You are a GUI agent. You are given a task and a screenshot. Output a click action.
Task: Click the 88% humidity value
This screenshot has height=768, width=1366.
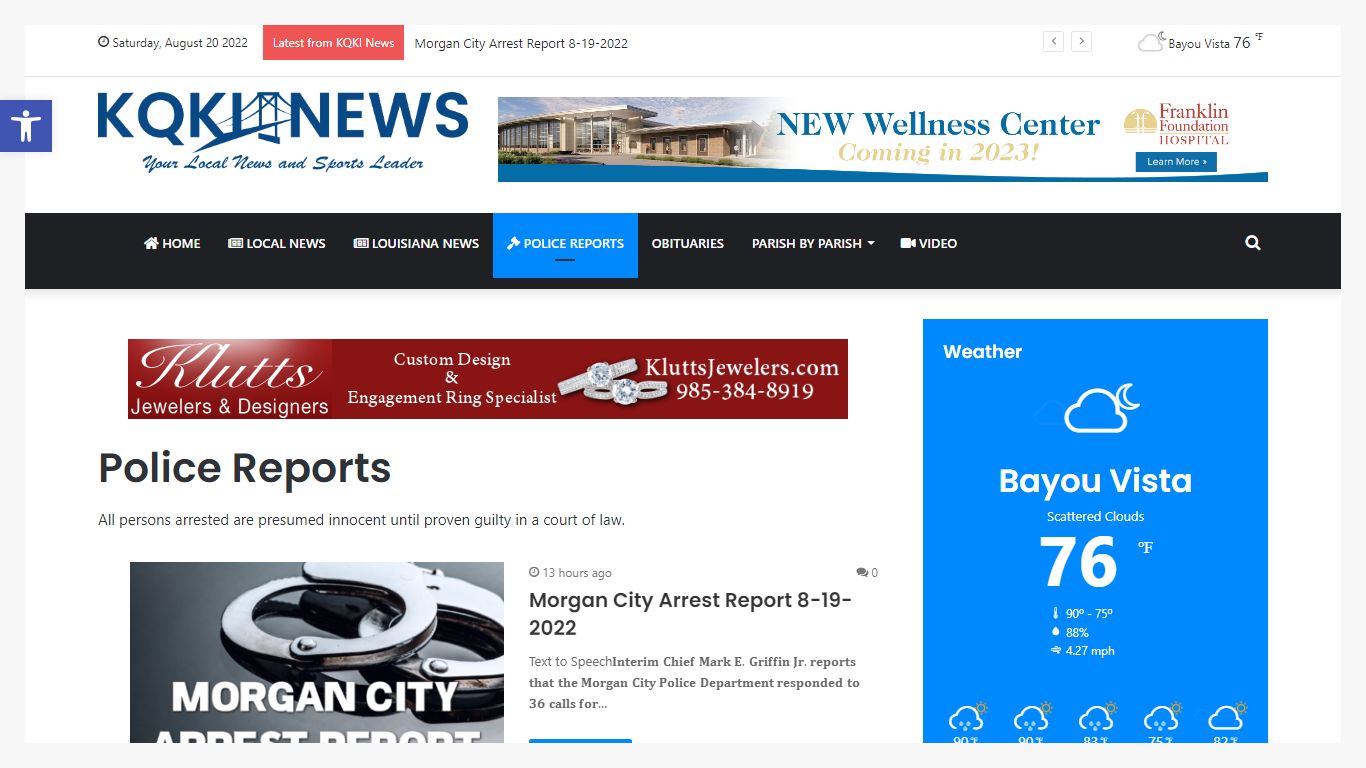(1077, 632)
